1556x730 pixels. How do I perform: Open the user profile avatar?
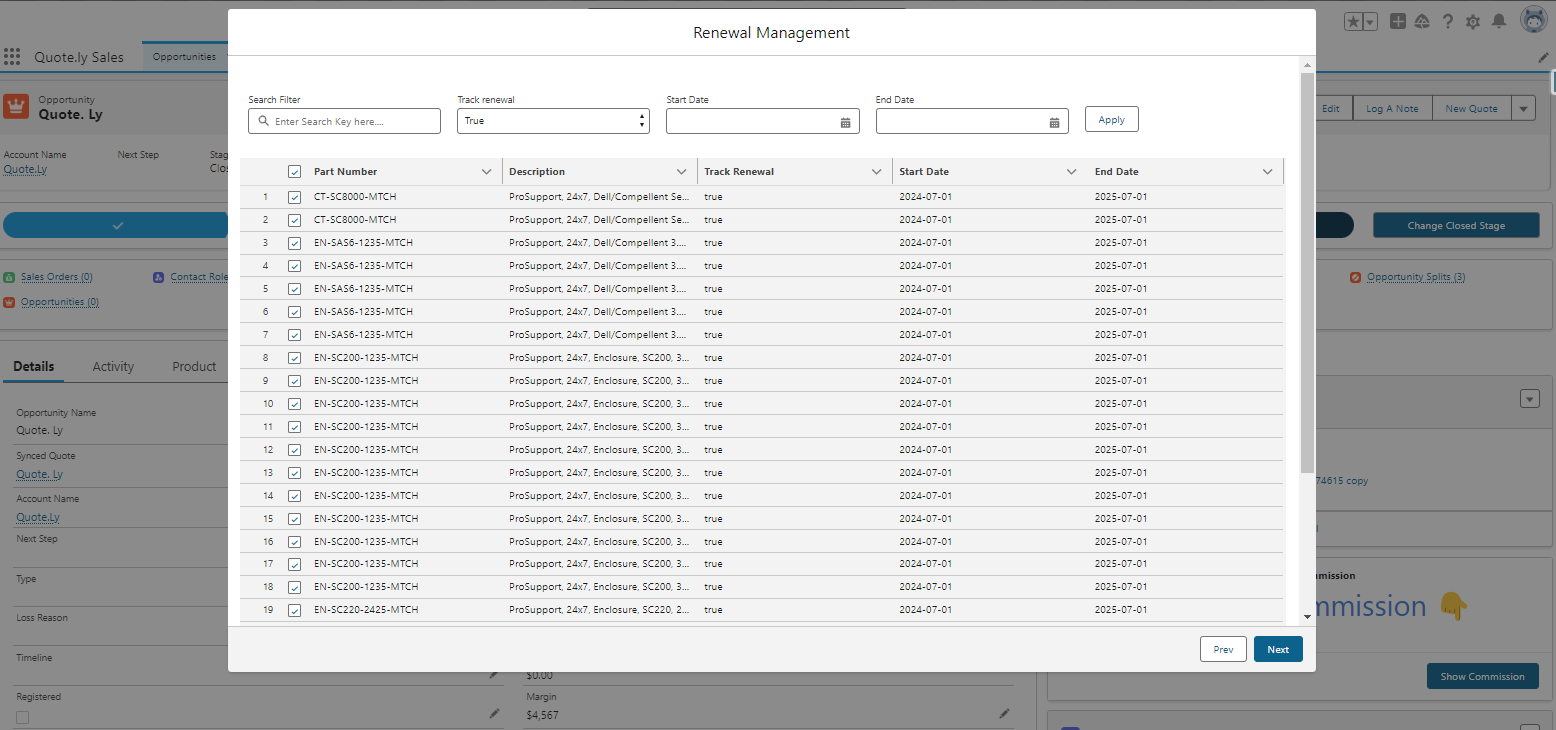[1534, 20]
